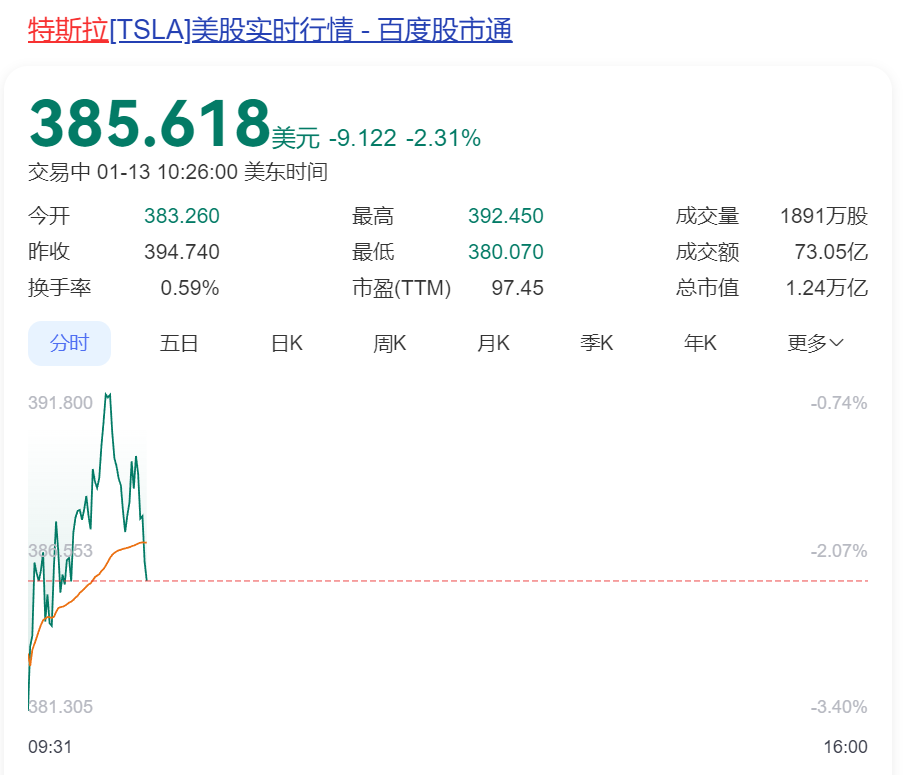Image resolution: width=915 pixels, height=775 pixels.
Task: Click the 09:31 start time label
Action: click(x=50, y=747)
